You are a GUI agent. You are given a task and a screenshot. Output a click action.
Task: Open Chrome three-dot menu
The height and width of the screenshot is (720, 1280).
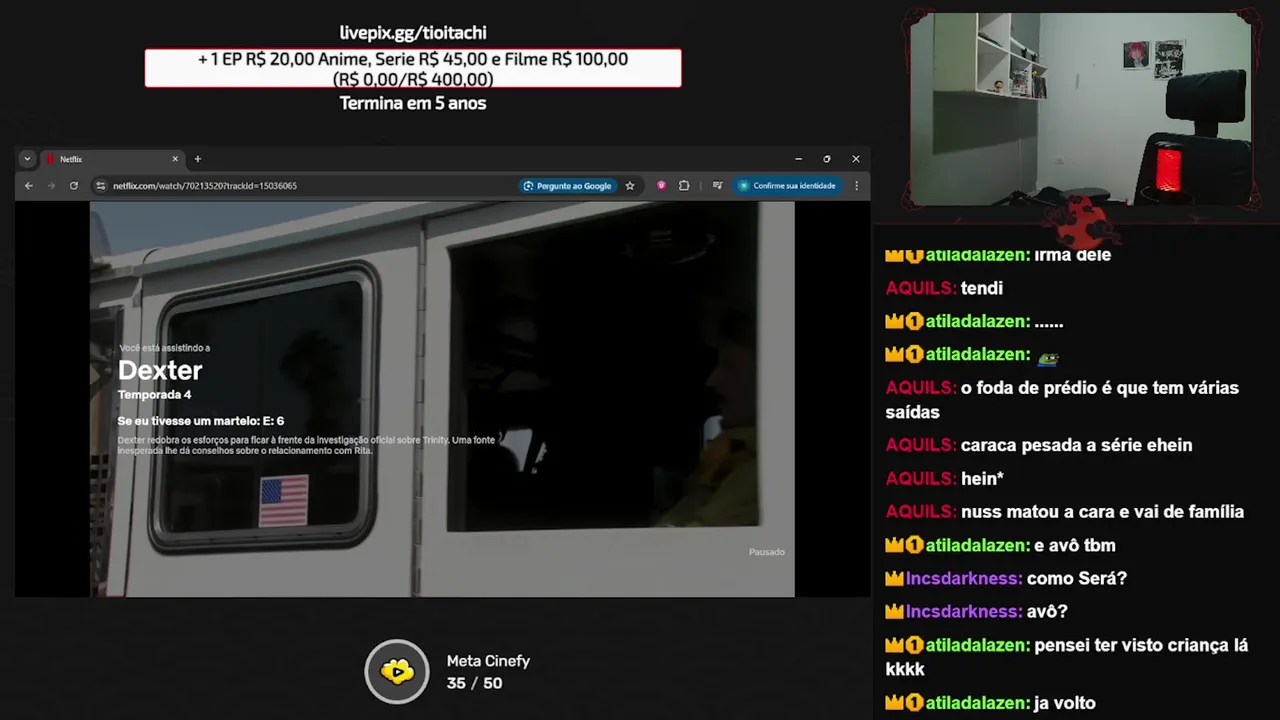(856, 186)
